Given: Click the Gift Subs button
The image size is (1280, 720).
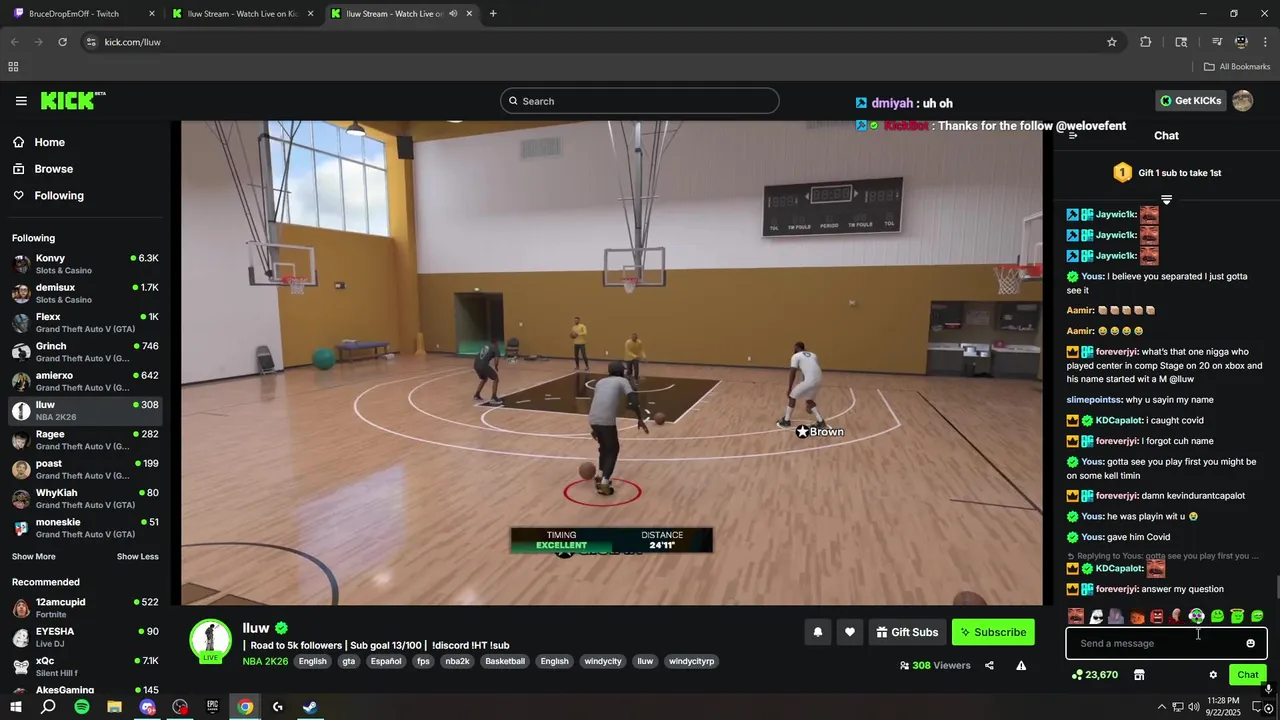Looking at the screenshot, I should click(907, 632).
